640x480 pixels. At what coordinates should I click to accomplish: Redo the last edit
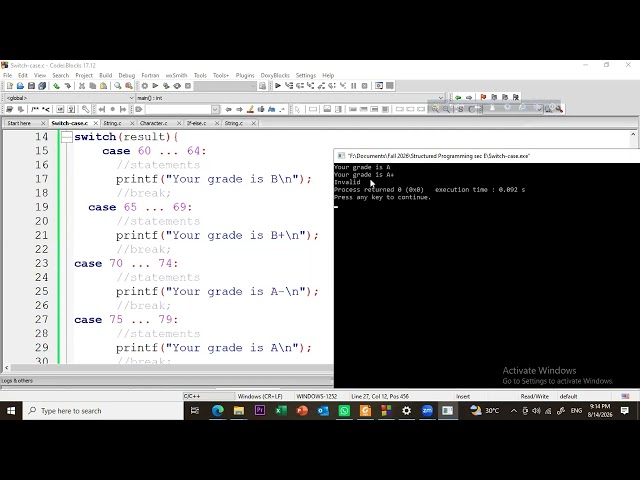pyautogui.click(x=67, y=86)
